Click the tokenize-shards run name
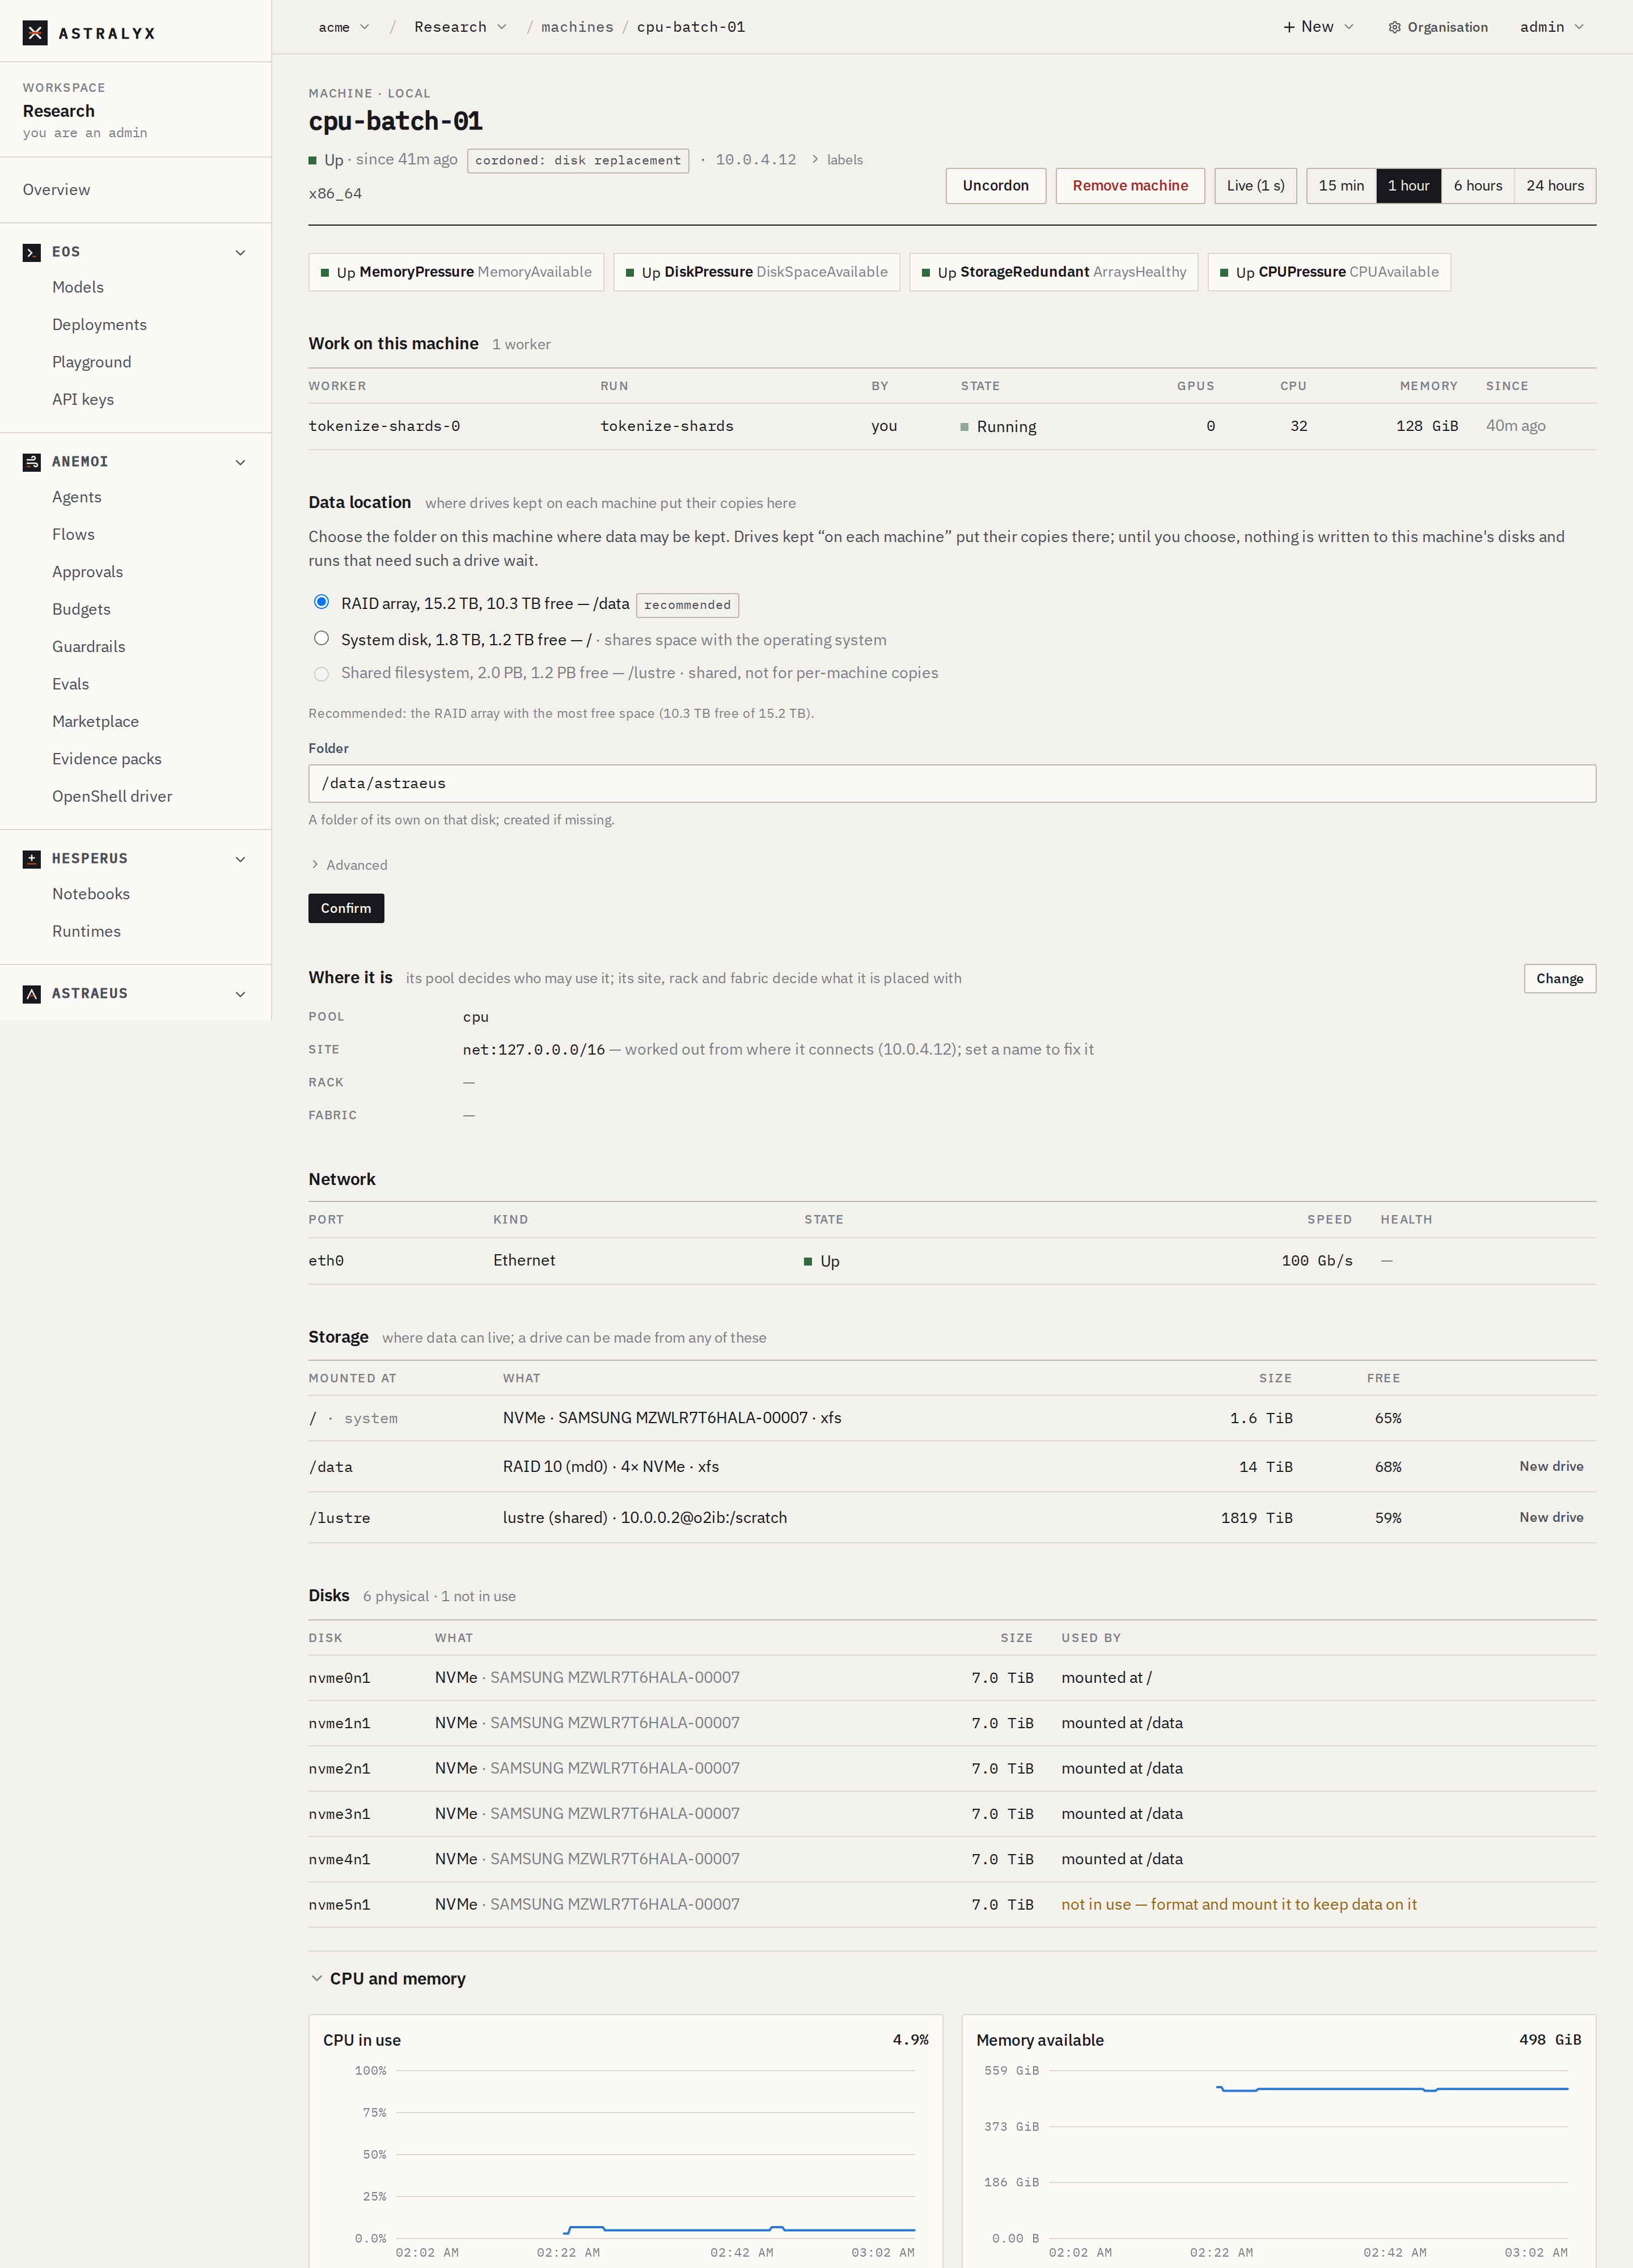 667,426
